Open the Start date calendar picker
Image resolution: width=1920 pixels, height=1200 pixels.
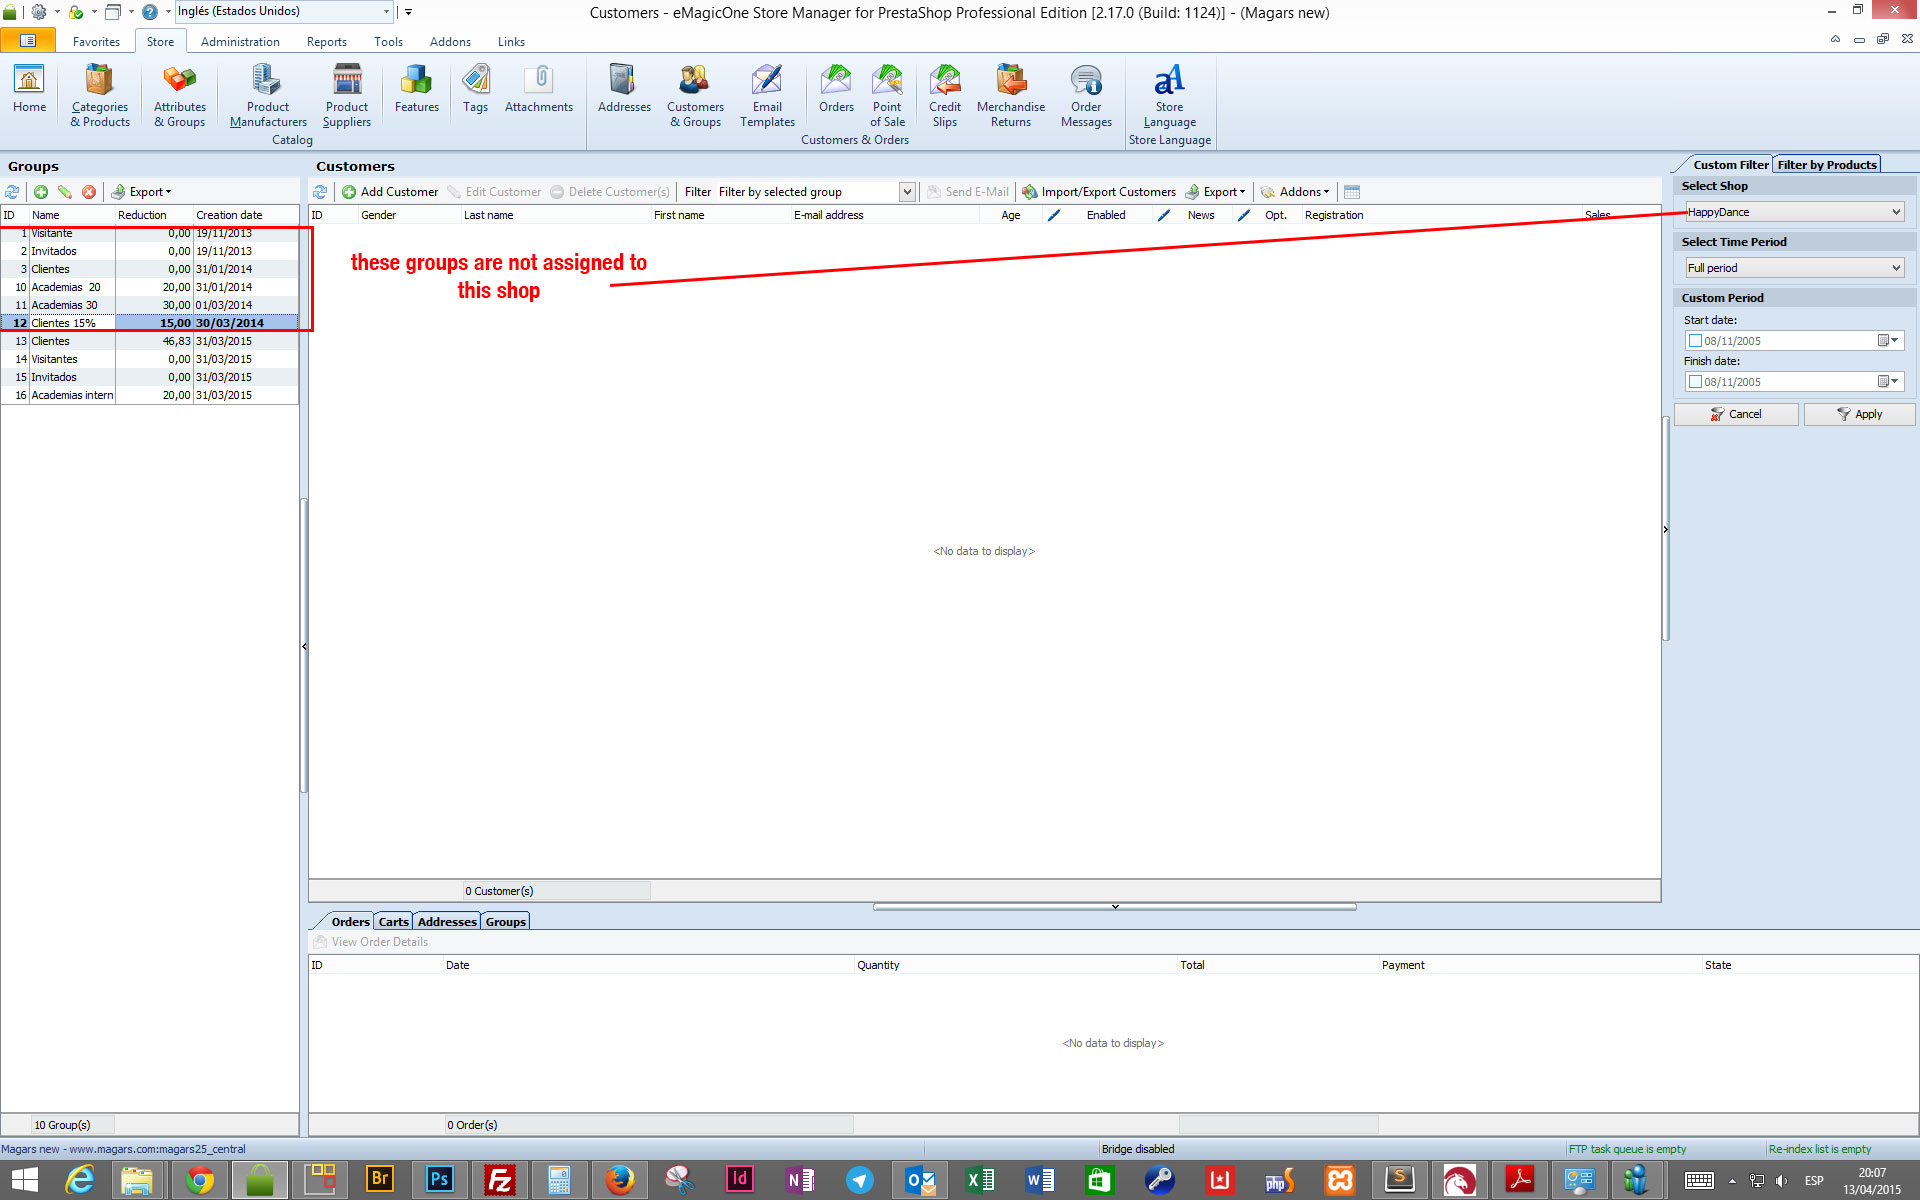pos(1888,341)
